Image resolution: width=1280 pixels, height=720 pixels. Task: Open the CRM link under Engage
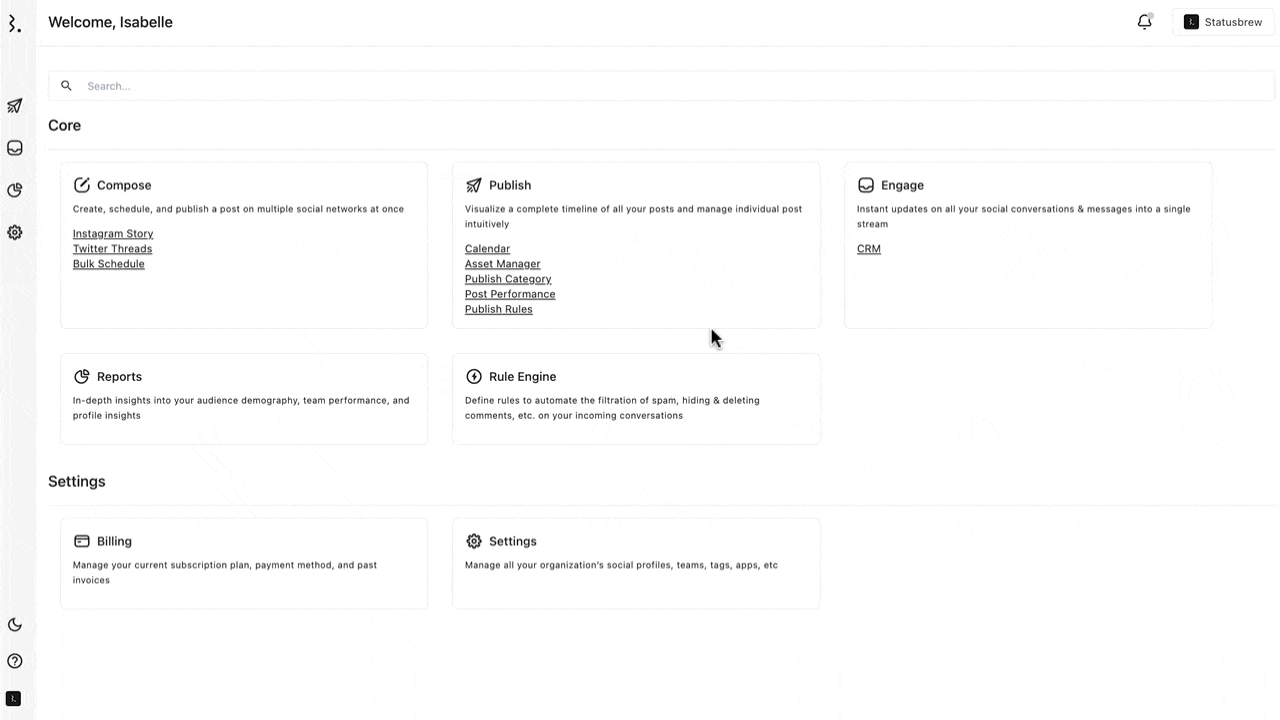pos(869,249)
